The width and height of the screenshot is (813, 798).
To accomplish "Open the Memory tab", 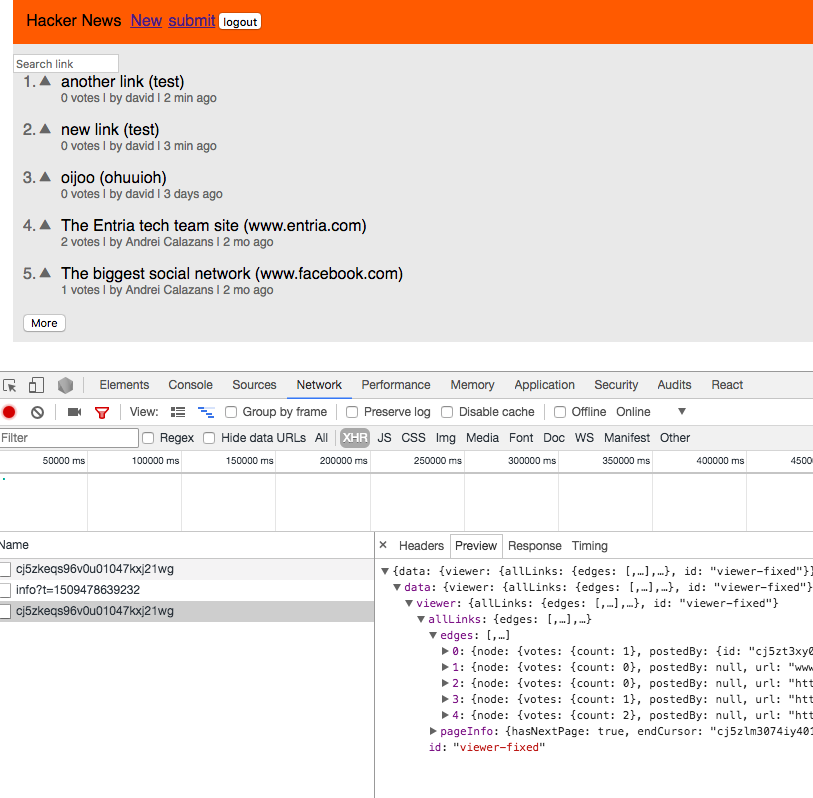I will point(472,385).
